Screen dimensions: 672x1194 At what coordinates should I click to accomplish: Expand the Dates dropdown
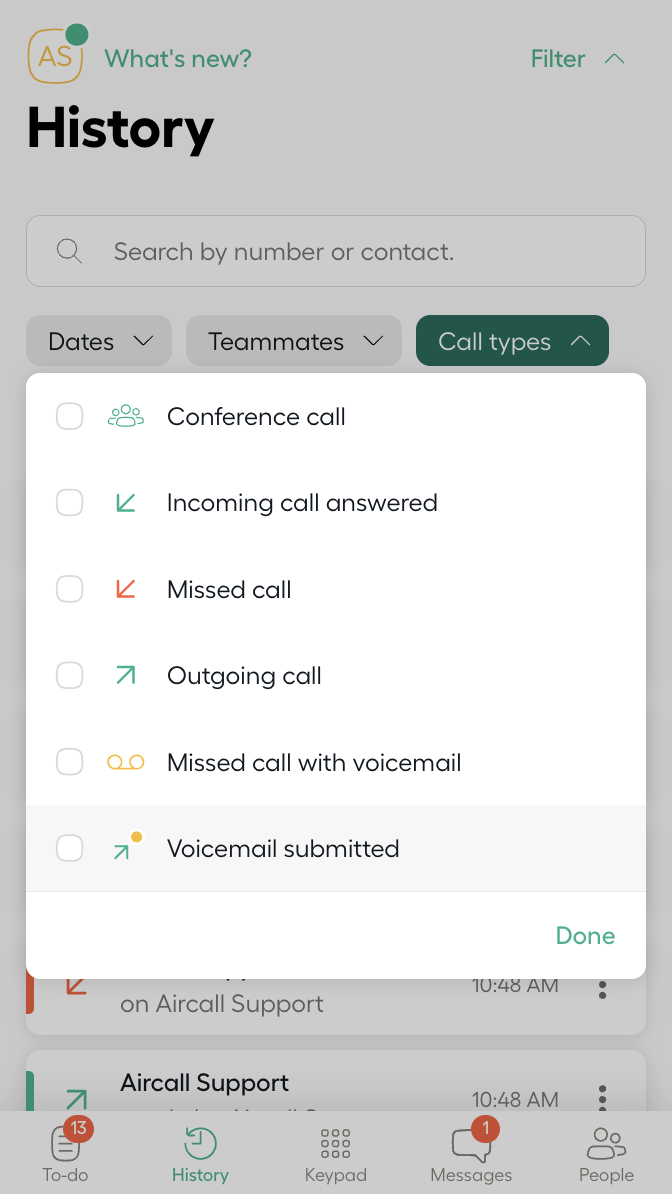click(99, 341)
